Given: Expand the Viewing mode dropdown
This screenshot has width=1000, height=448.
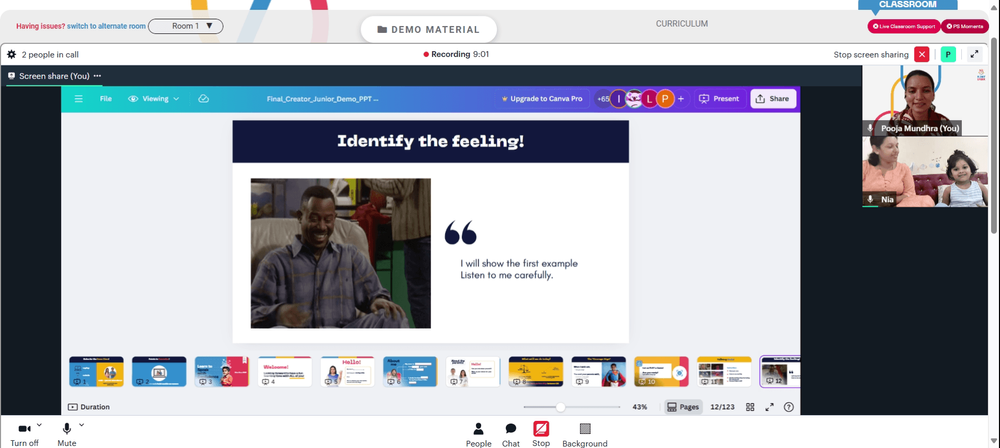Looking at the screenshot, I should pyautogui.click(x=154, y=99).
